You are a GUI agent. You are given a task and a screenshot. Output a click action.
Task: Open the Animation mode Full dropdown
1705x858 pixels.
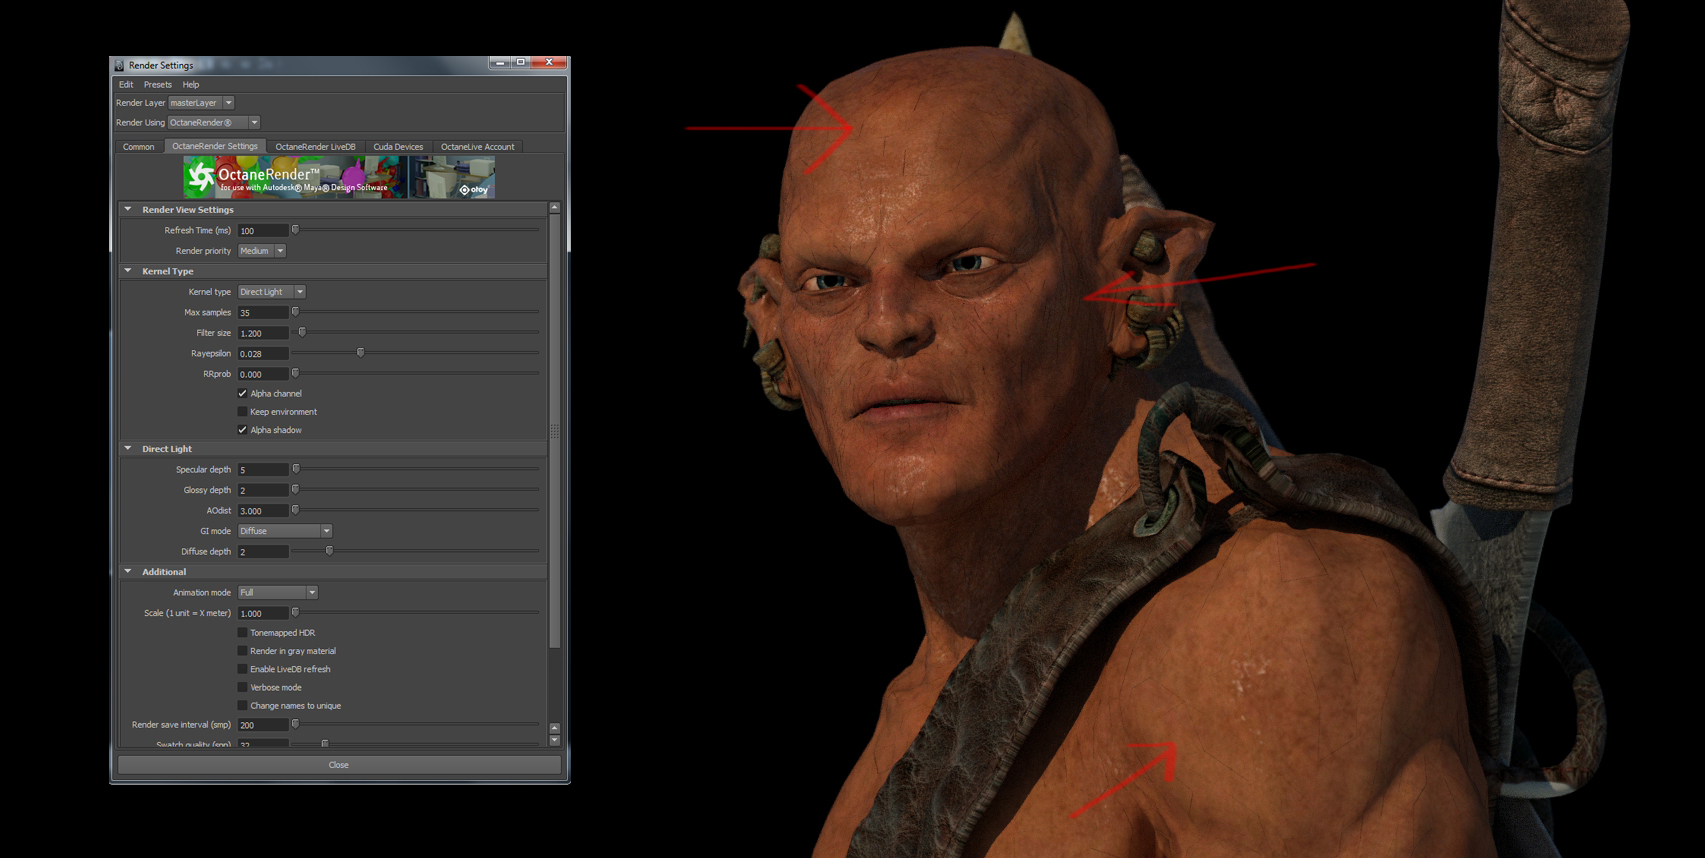point(278,593)
